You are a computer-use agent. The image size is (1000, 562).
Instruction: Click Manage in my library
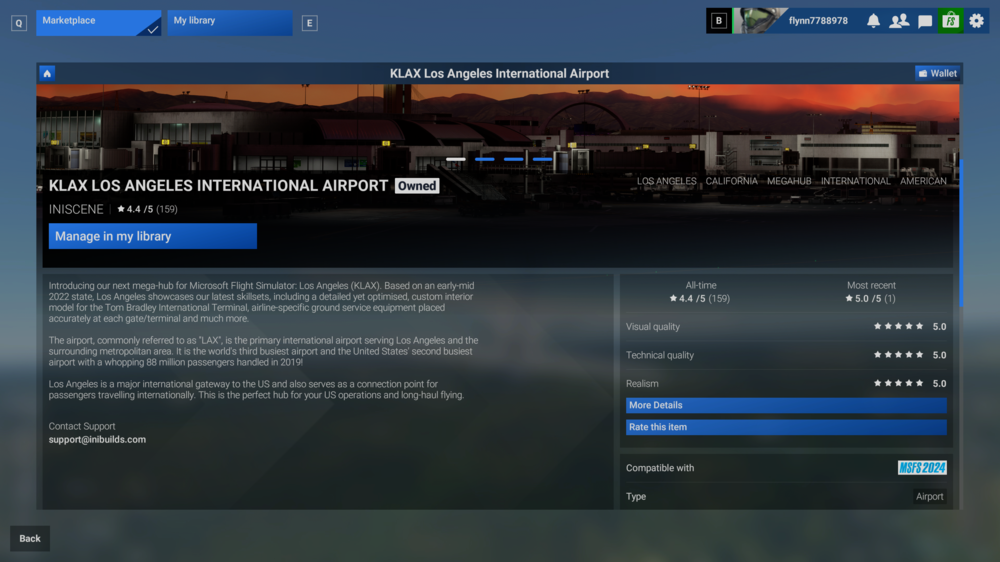pos(152,236)
